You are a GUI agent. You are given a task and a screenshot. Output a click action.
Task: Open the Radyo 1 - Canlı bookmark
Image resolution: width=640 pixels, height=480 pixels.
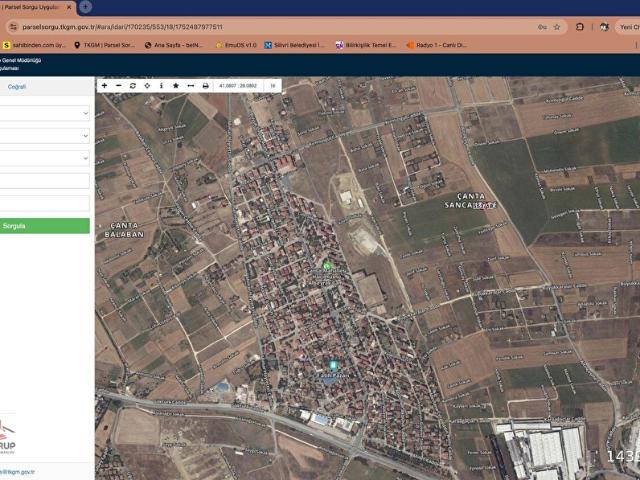coord(436,45)
